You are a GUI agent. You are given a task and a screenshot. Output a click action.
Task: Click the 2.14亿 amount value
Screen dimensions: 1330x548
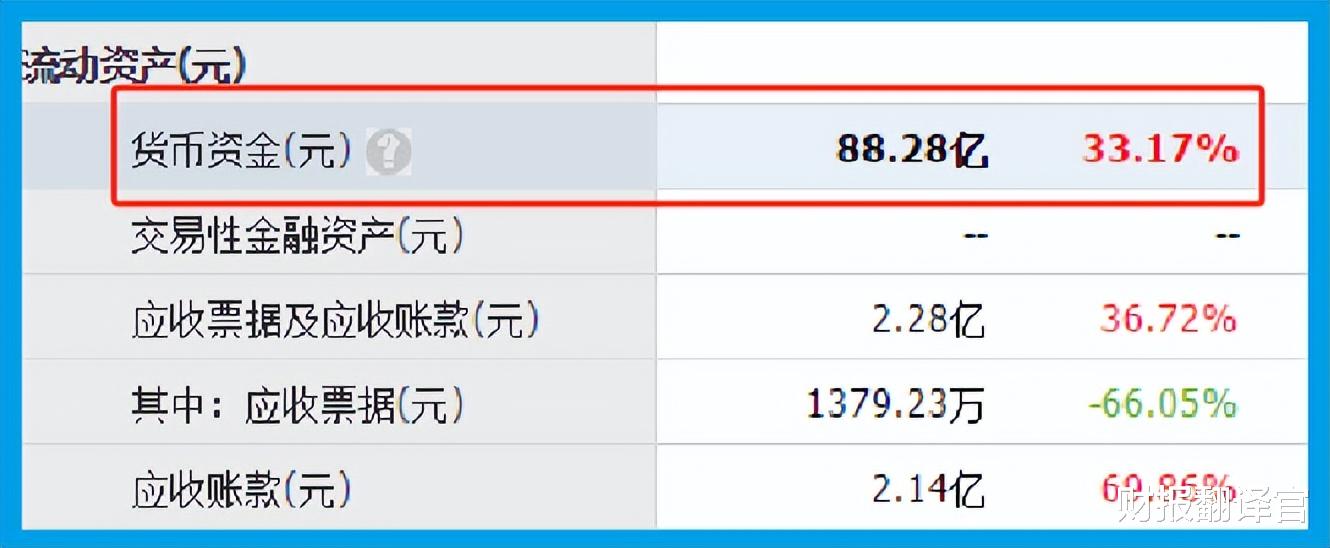pyautogui.click(x=928, y=490)
